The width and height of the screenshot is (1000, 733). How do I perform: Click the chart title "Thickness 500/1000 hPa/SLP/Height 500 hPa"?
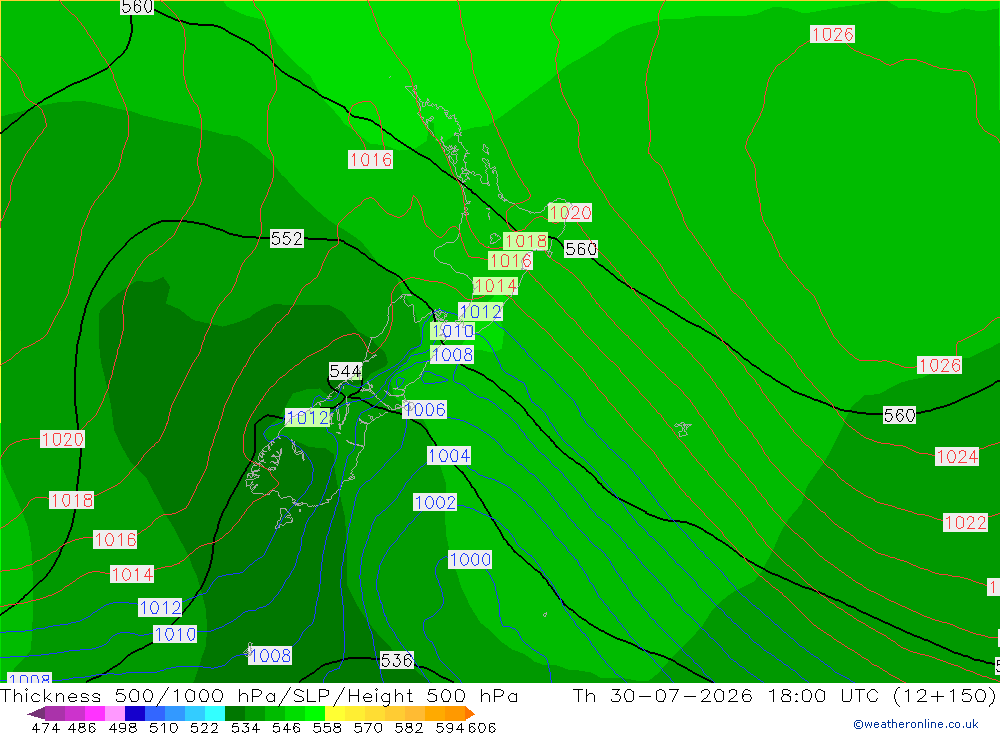pyautogui.click(x=259, y=695)
